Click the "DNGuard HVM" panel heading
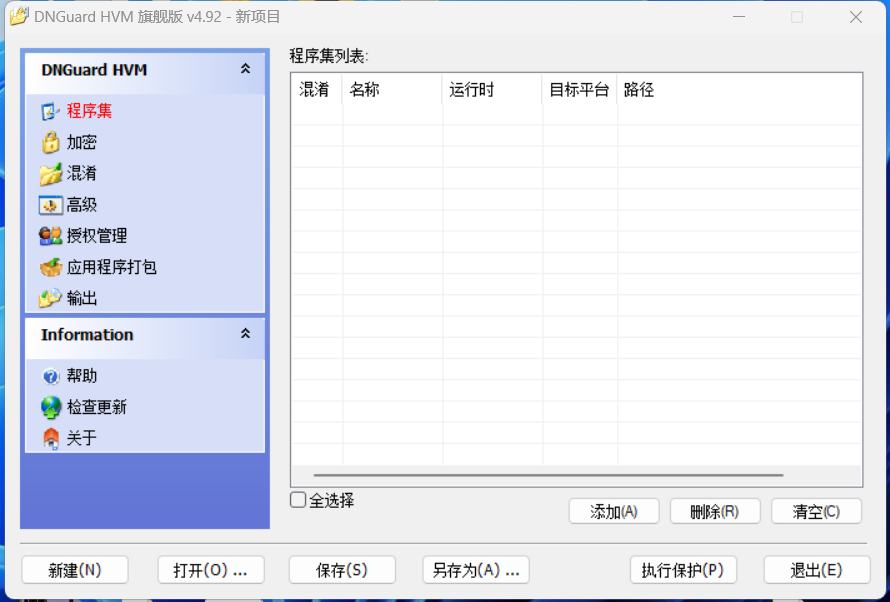The width and height of the screenshot is (890, 602). tap(94, 70)
